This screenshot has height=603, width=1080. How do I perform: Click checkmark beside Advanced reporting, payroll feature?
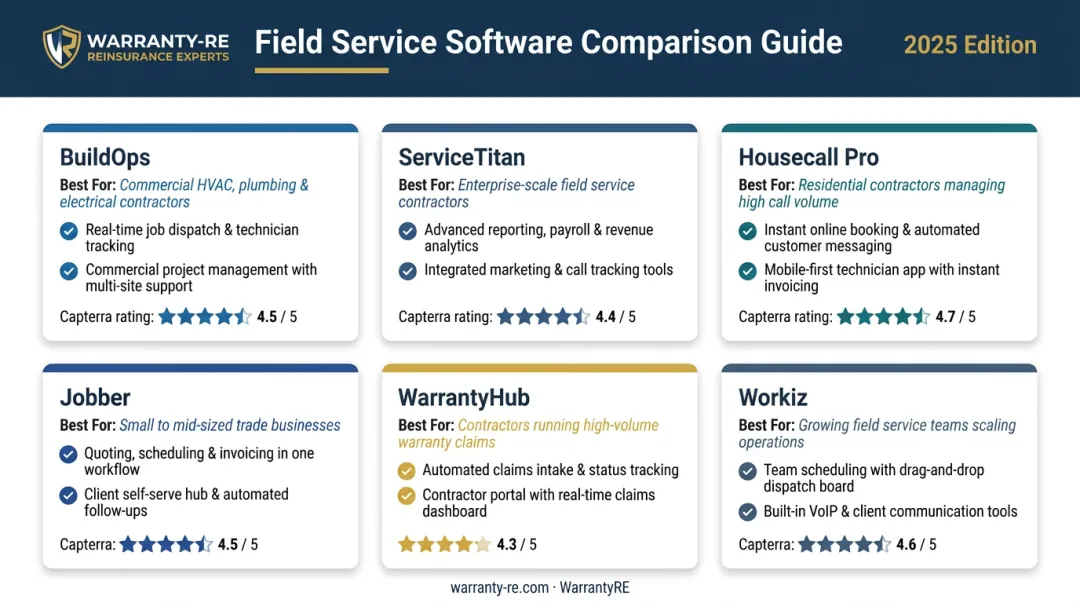click(408, 231)
